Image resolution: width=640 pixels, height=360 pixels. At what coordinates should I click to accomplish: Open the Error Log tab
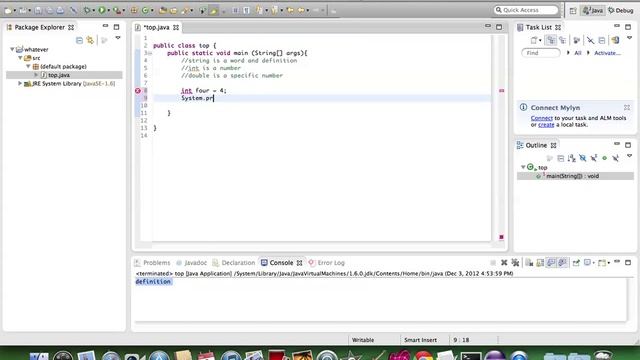(327, 263)
